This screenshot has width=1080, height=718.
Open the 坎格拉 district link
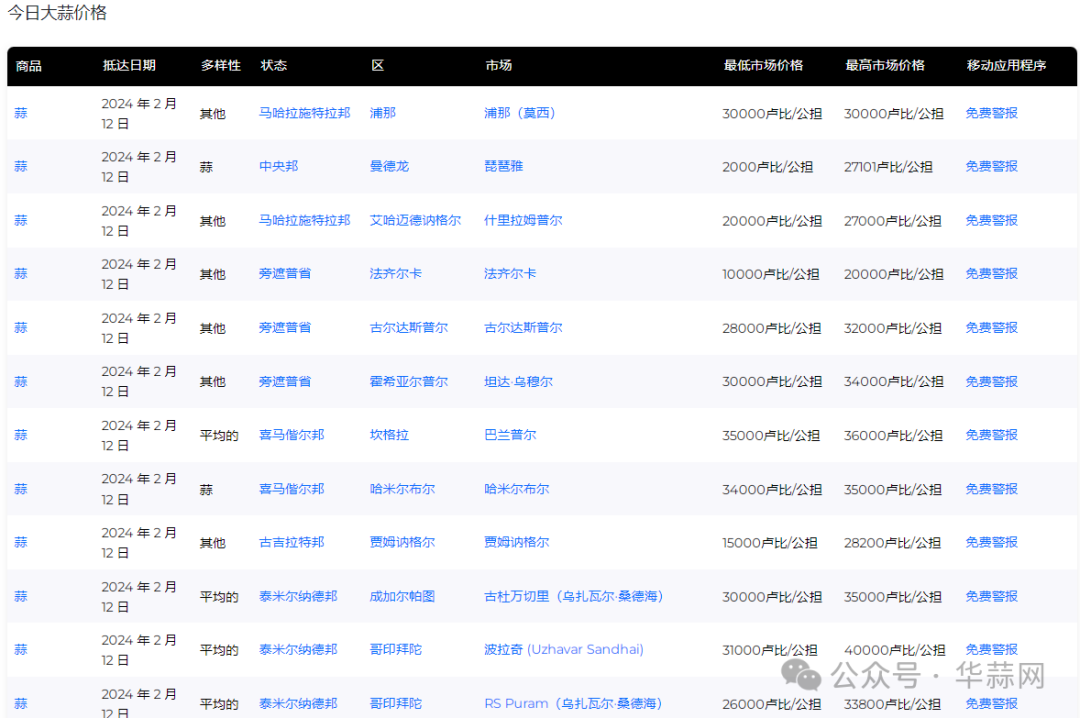(x=389, y=435)
